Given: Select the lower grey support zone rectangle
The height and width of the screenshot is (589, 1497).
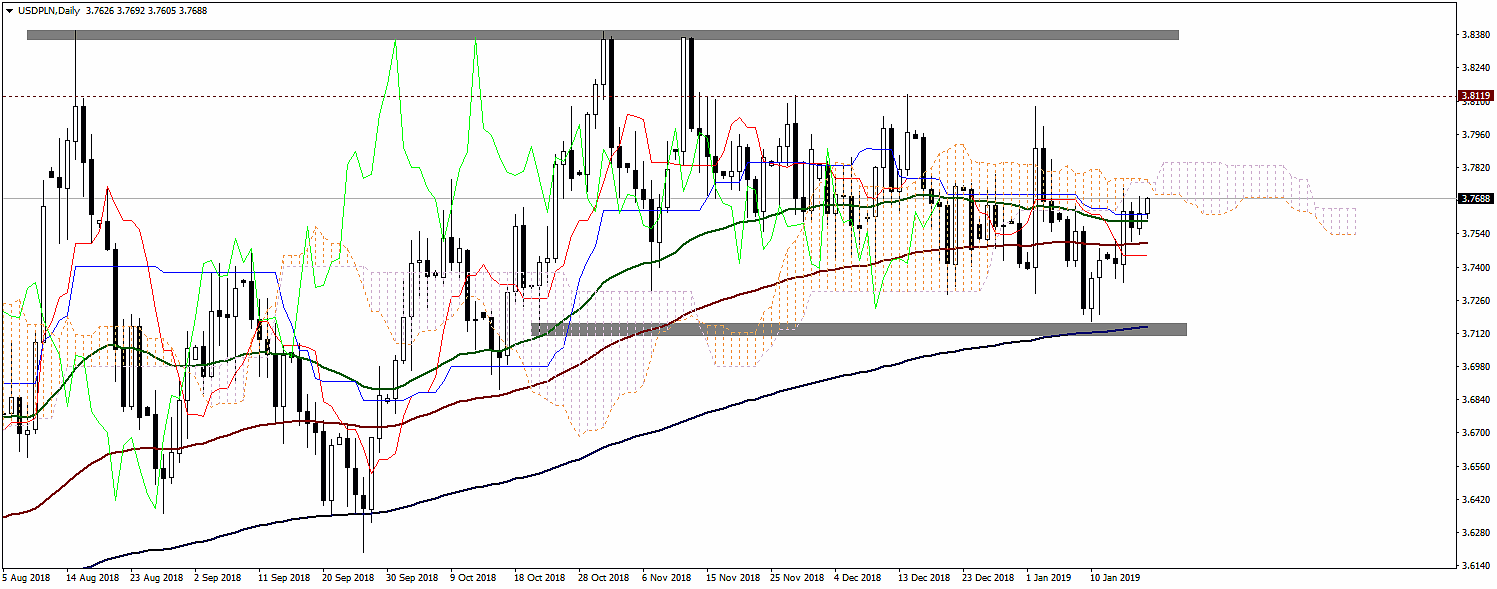Looking at the screenshot, I should (x=859, y=329).
